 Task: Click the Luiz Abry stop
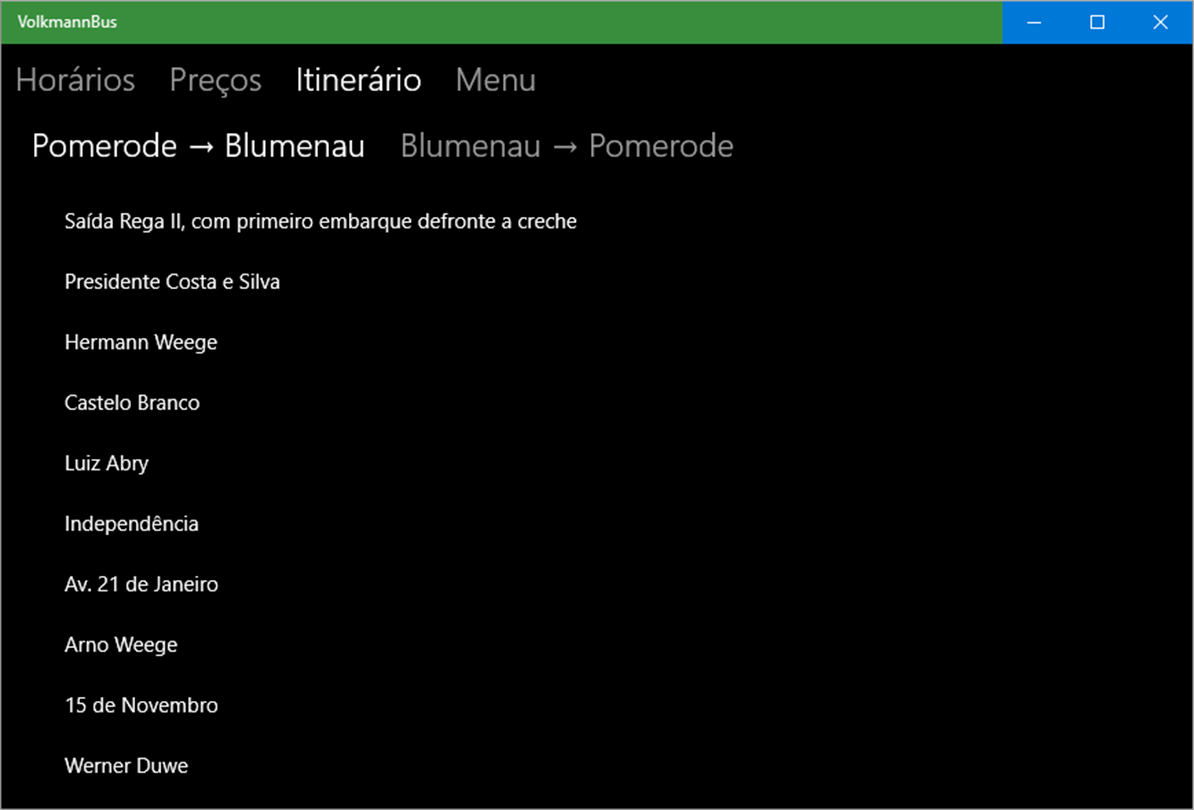[x=106, y=464]
